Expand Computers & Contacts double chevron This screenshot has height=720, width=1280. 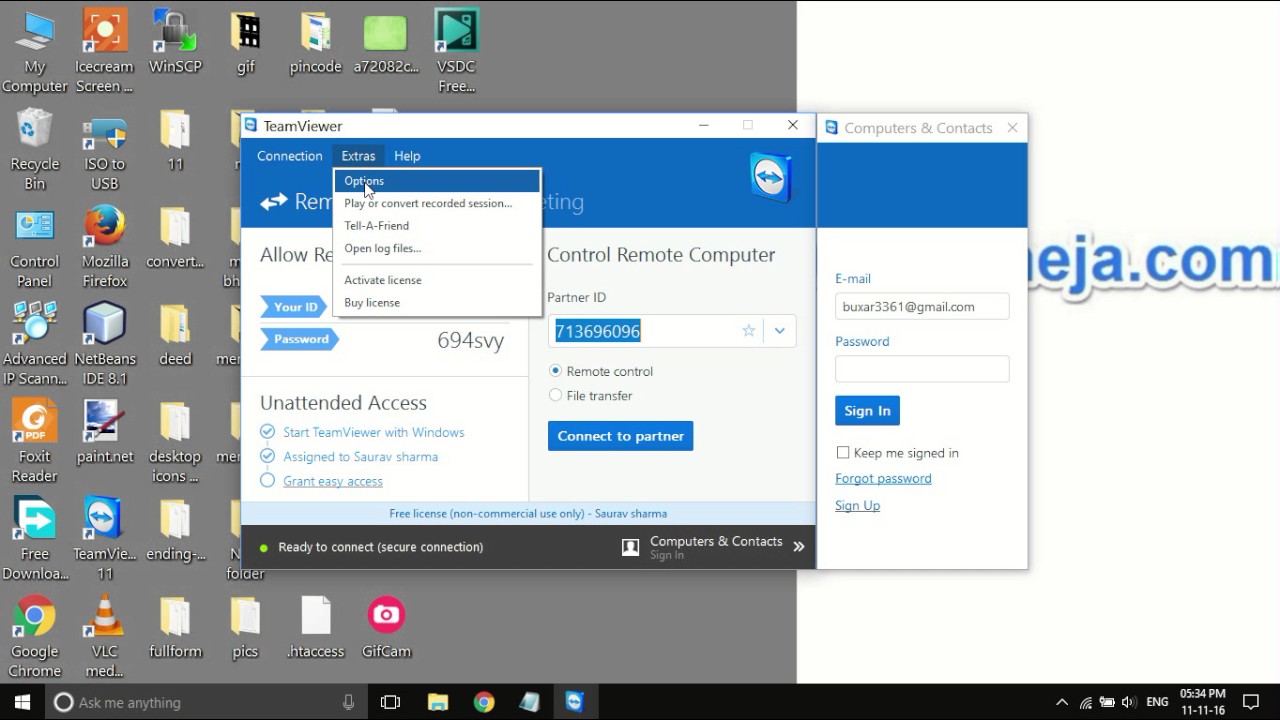tap(799, 547)
